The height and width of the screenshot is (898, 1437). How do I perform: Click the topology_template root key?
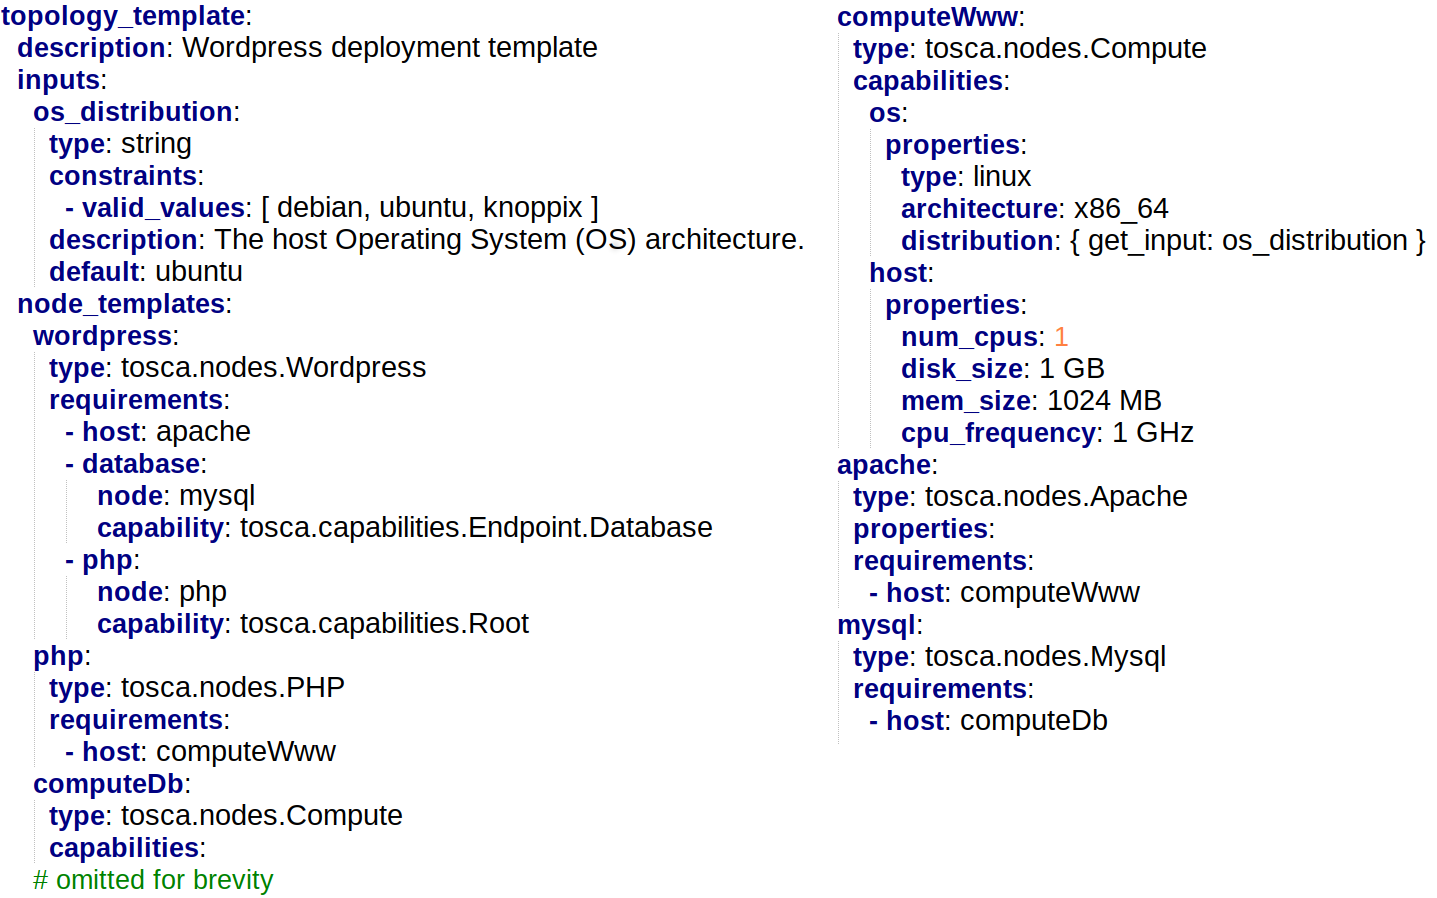coord(123,16)
